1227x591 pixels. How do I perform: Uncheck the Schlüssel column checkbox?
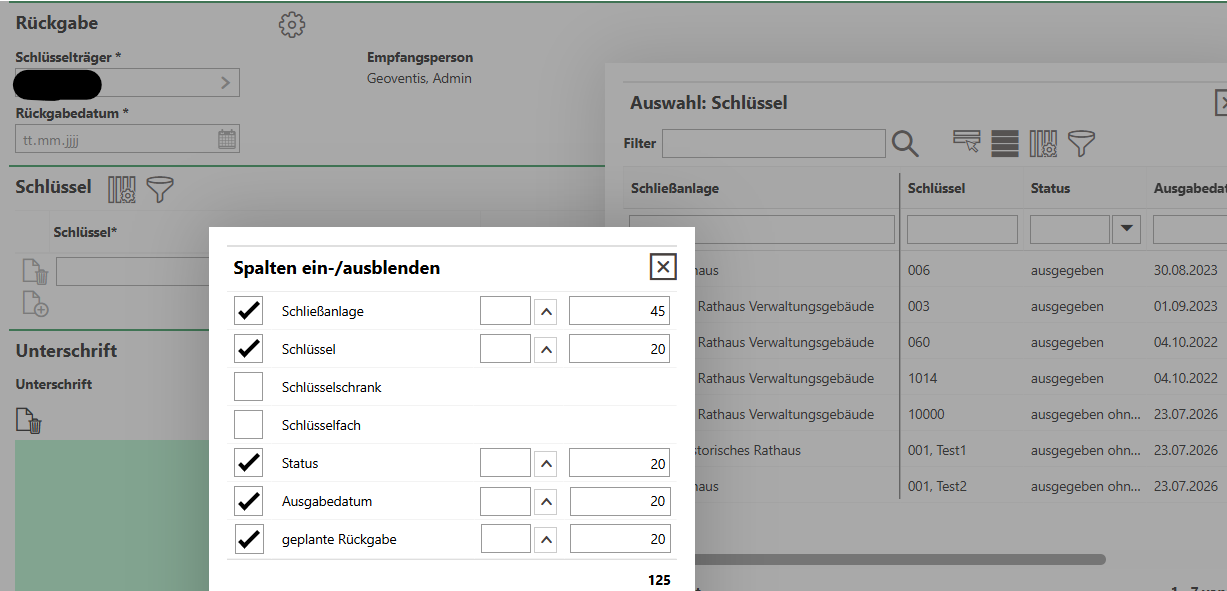point(248,349)
